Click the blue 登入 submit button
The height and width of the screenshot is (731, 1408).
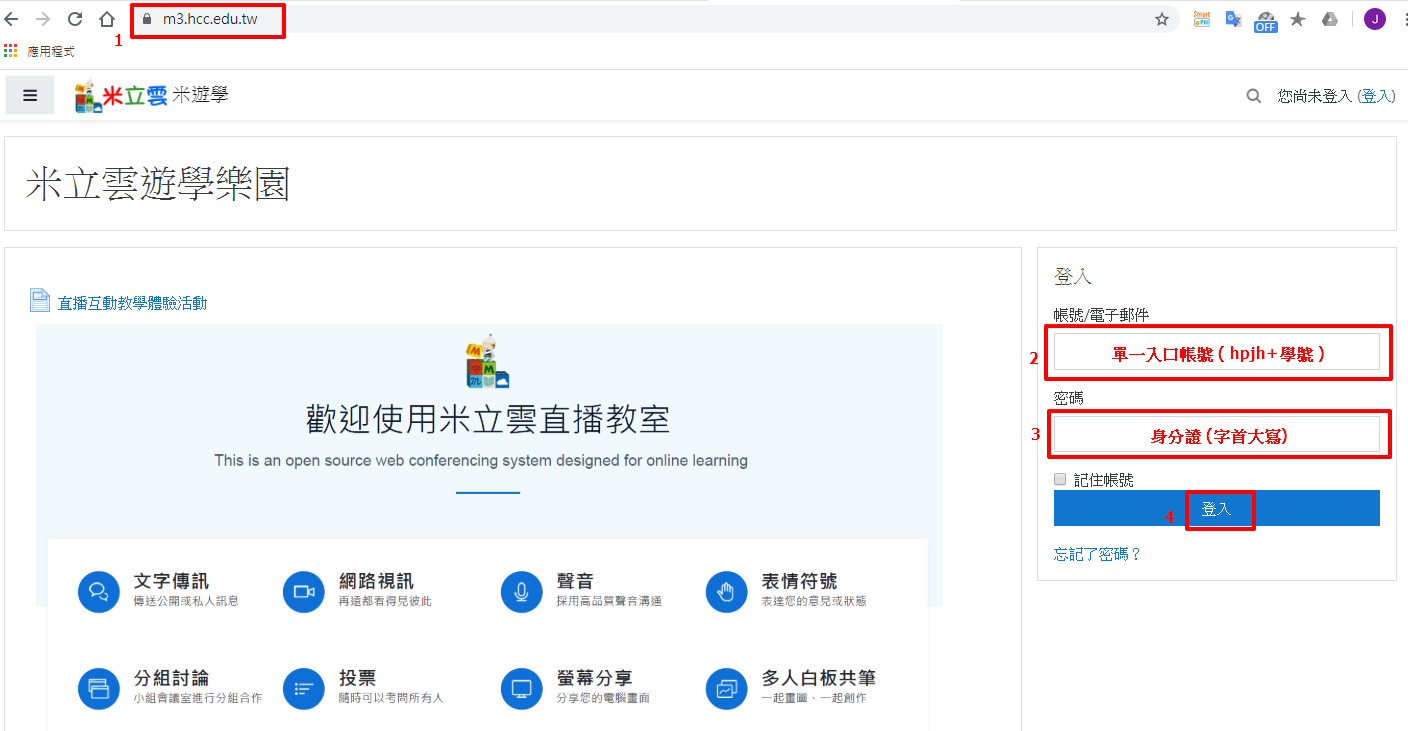click(1217, 508)
